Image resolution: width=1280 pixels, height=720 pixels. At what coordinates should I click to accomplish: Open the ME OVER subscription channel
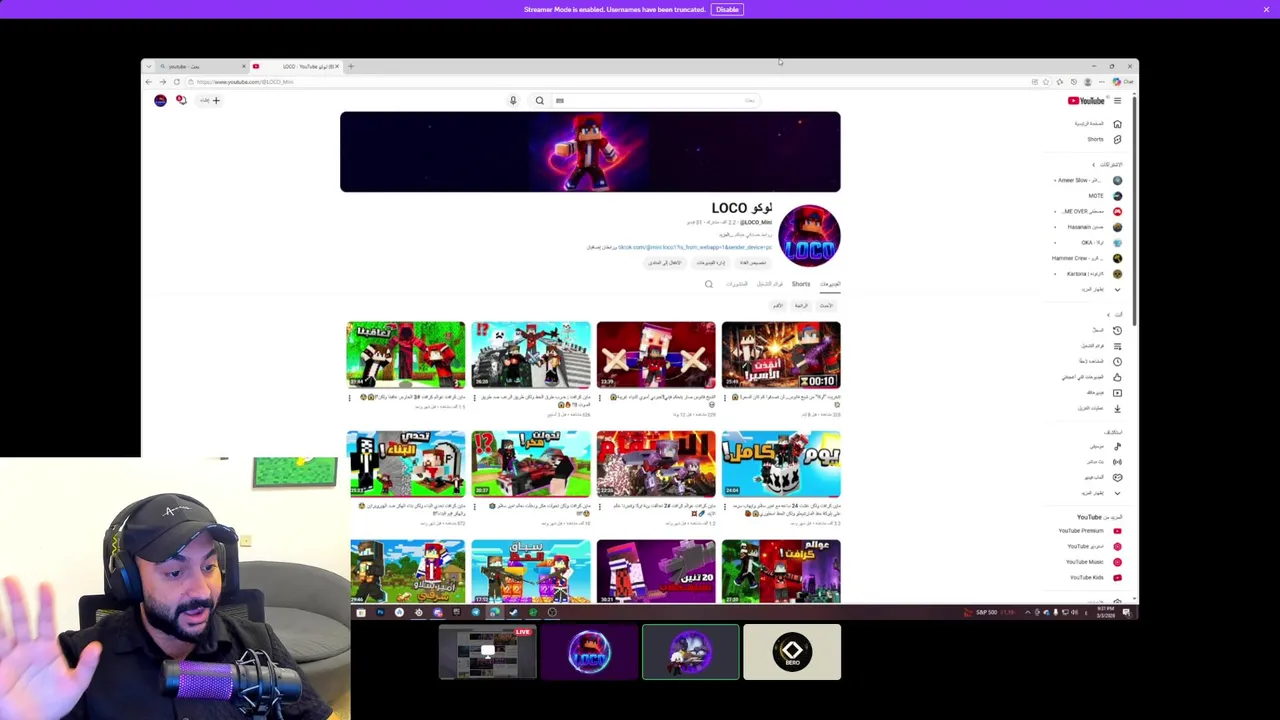tap(1088, 211)
